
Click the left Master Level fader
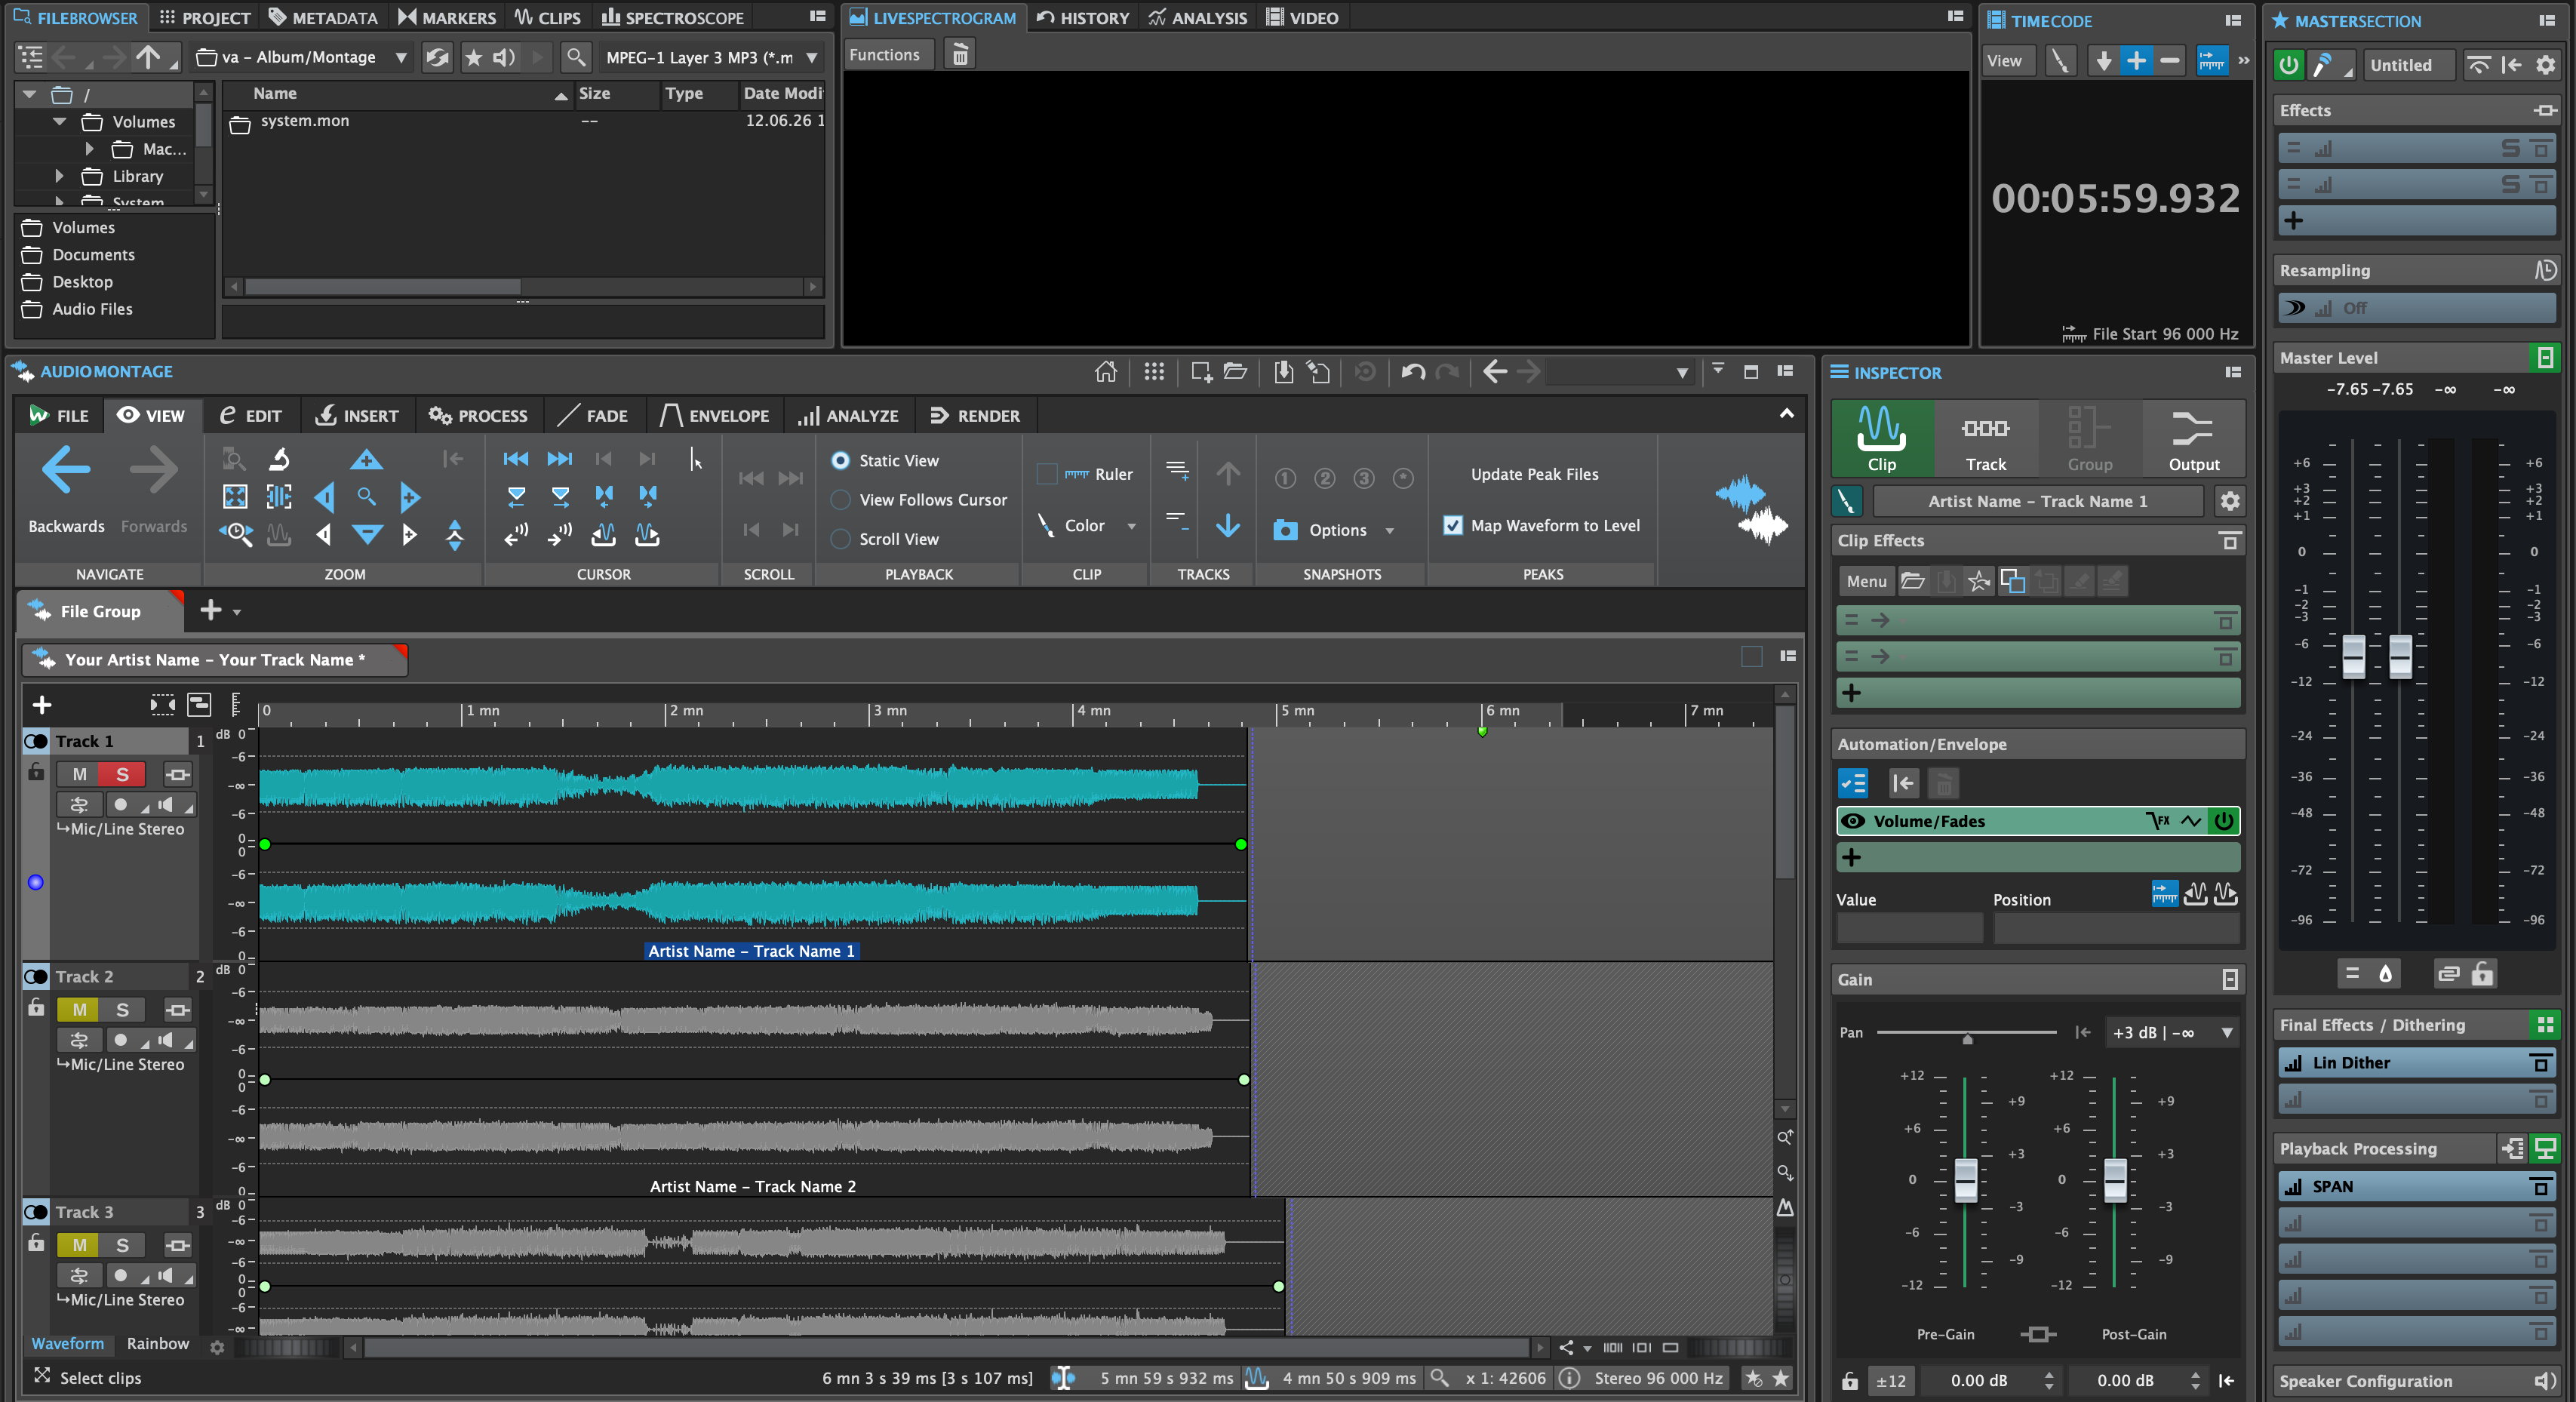[2353, 656]
